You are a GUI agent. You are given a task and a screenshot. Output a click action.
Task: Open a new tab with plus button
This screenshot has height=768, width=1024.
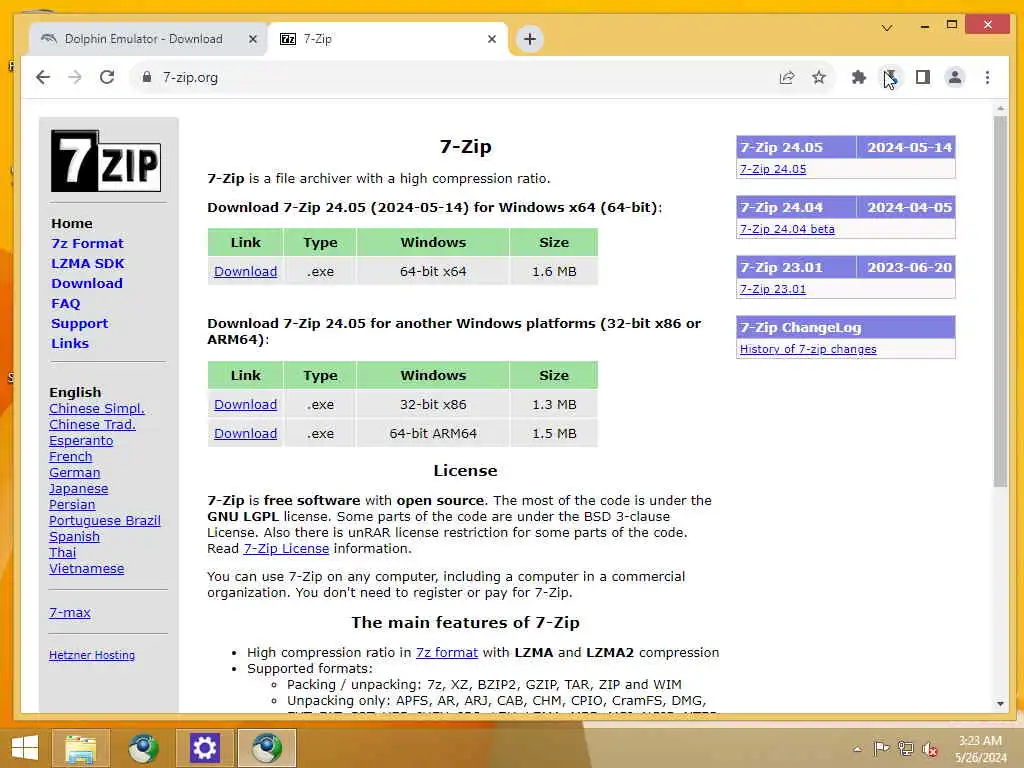530,39
